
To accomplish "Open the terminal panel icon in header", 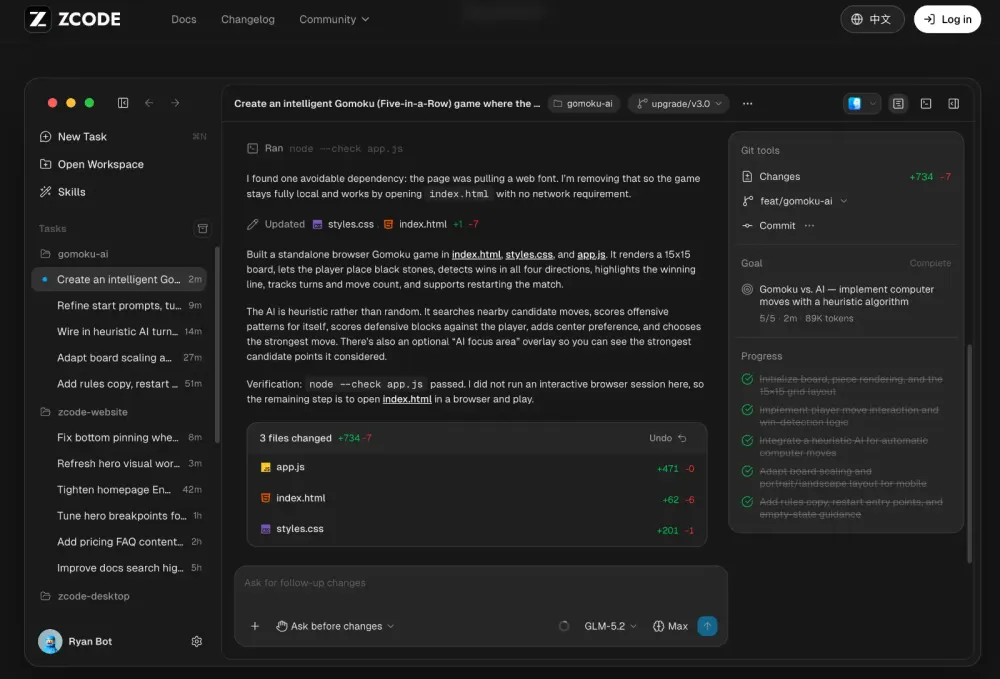I will (x=926, y=103).
